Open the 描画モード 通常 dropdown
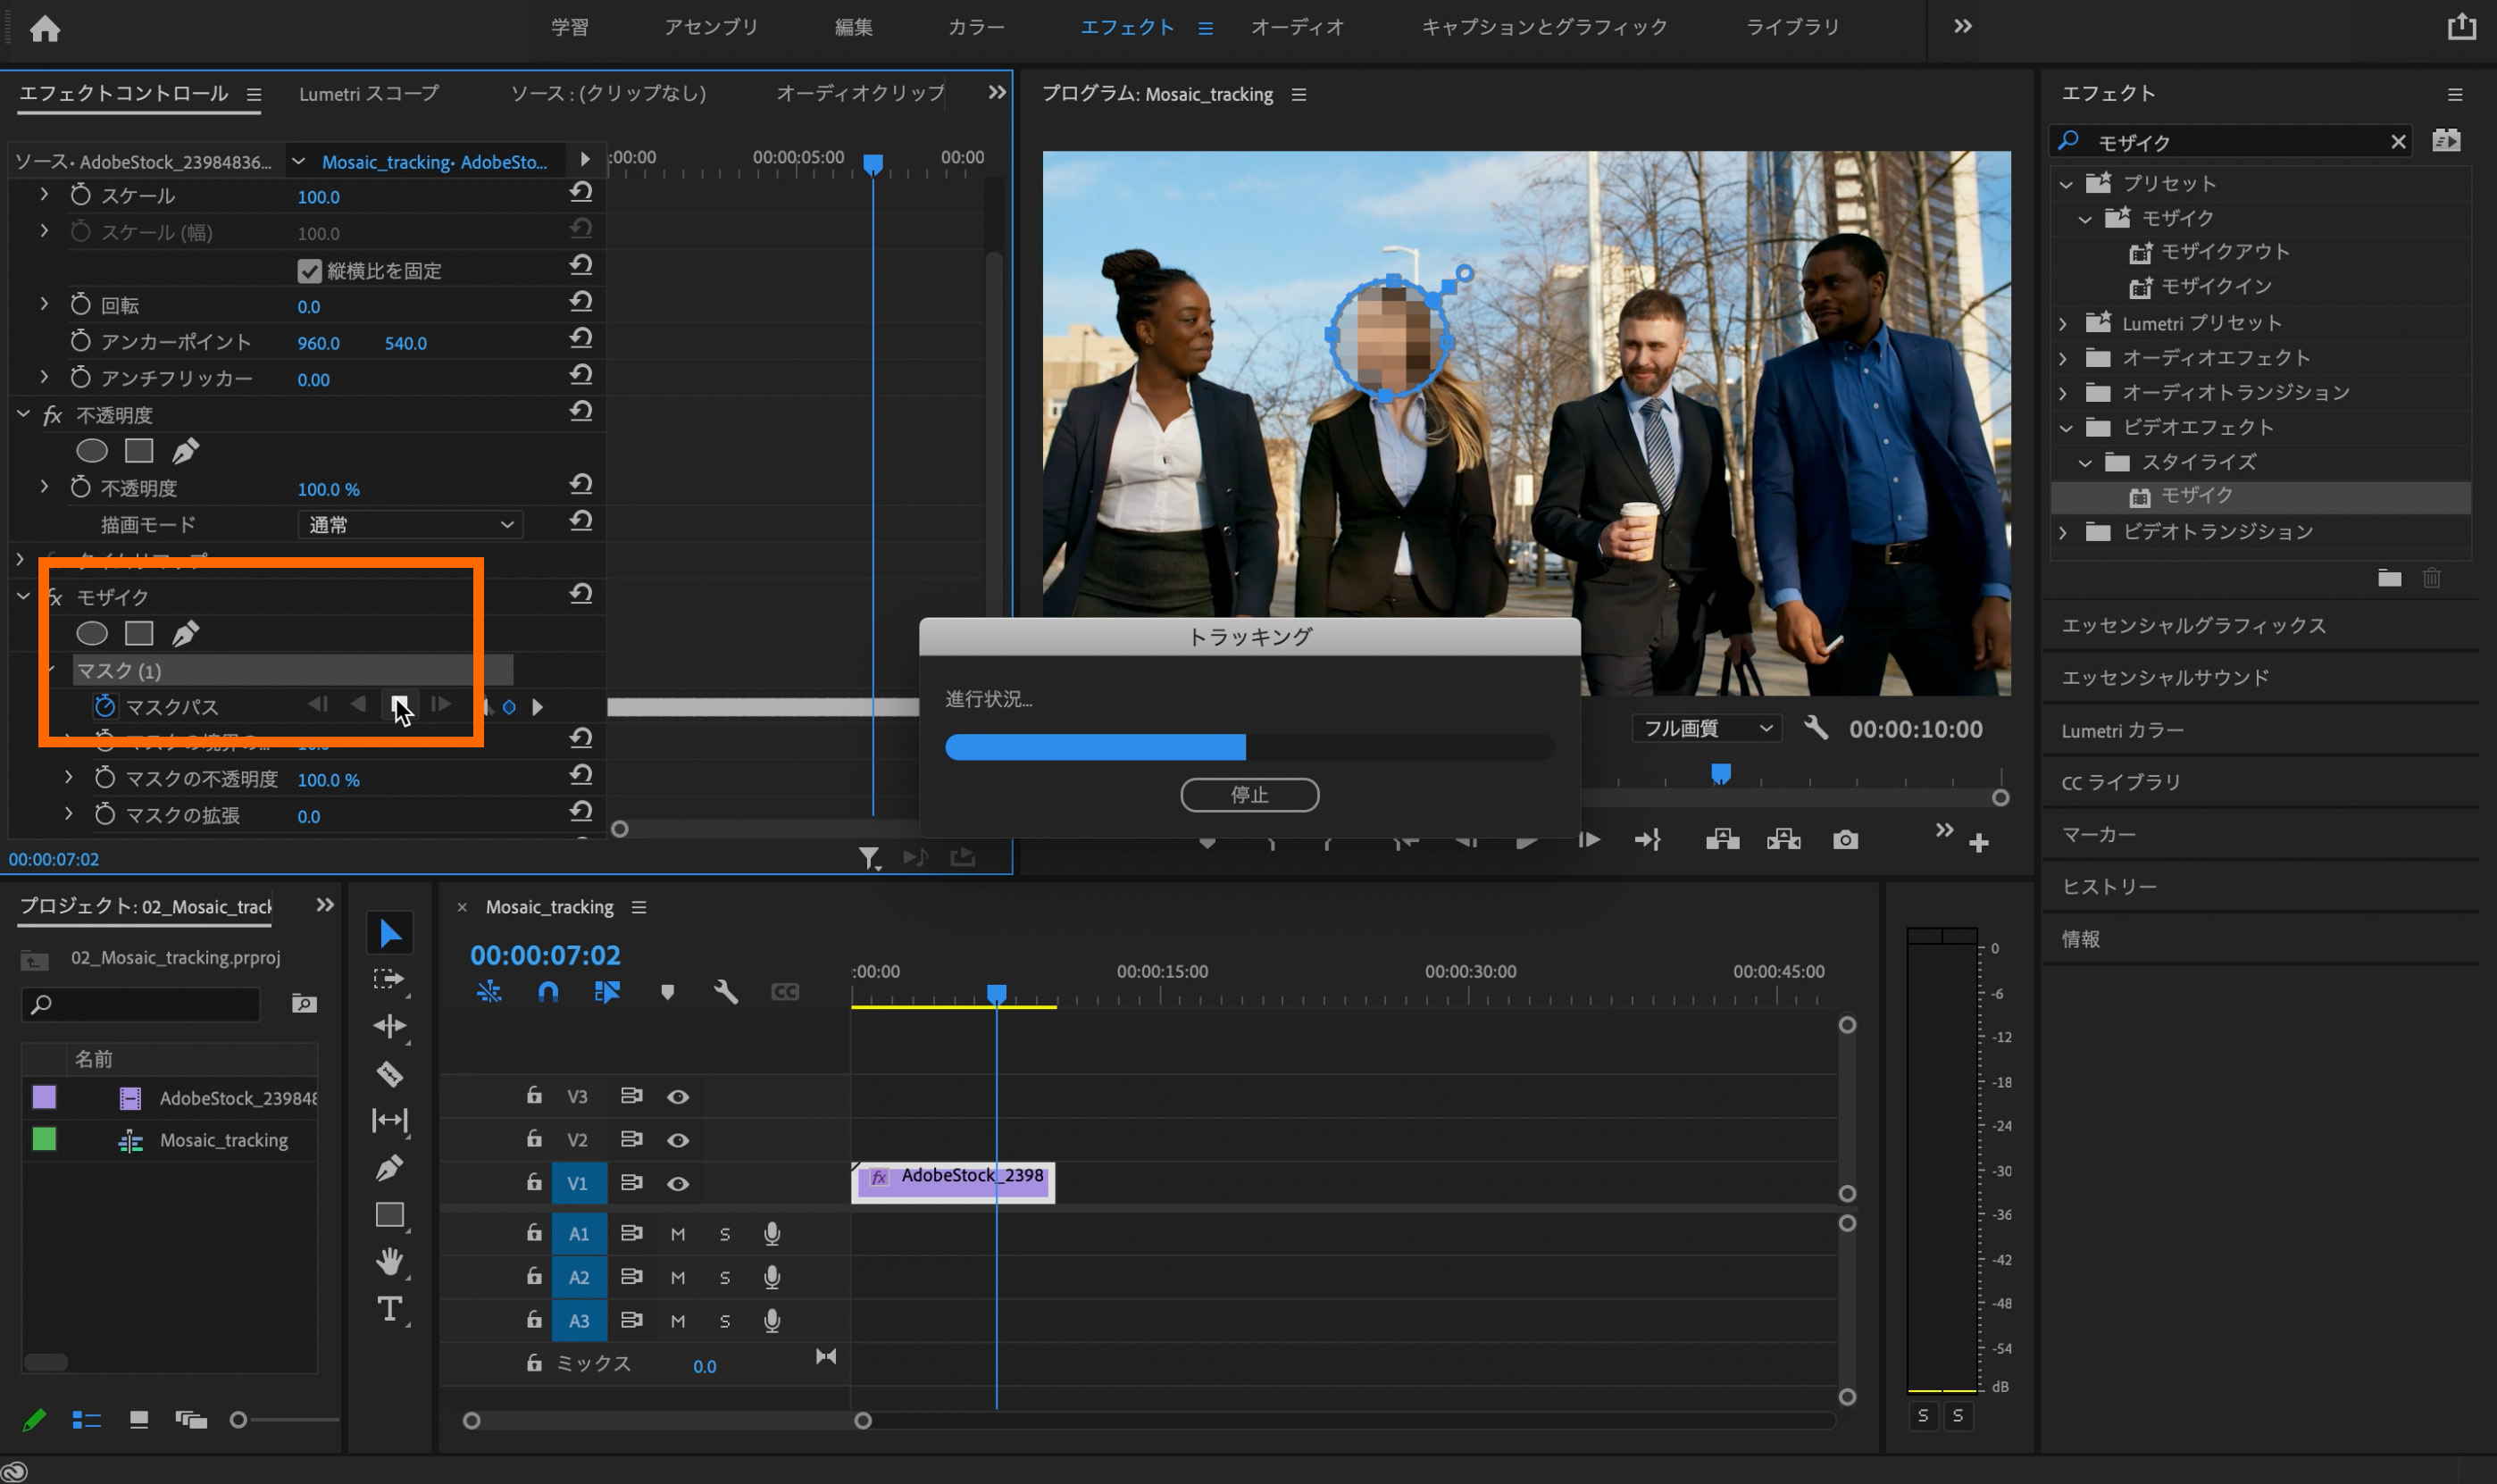 pyautogui.click(x=410, y=524)
